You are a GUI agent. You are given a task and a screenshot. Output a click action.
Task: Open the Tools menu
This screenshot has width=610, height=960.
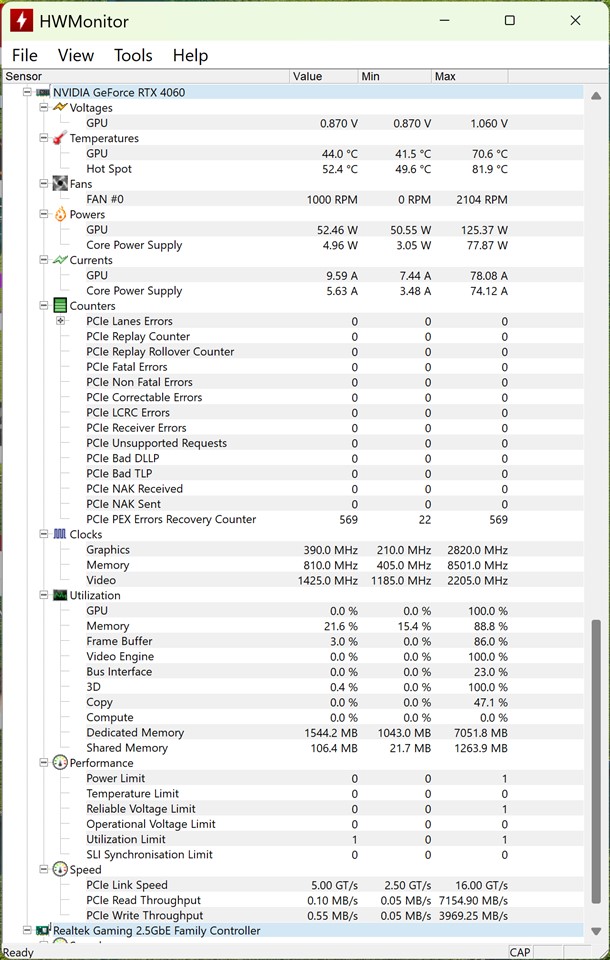click(x=133, y=55)
